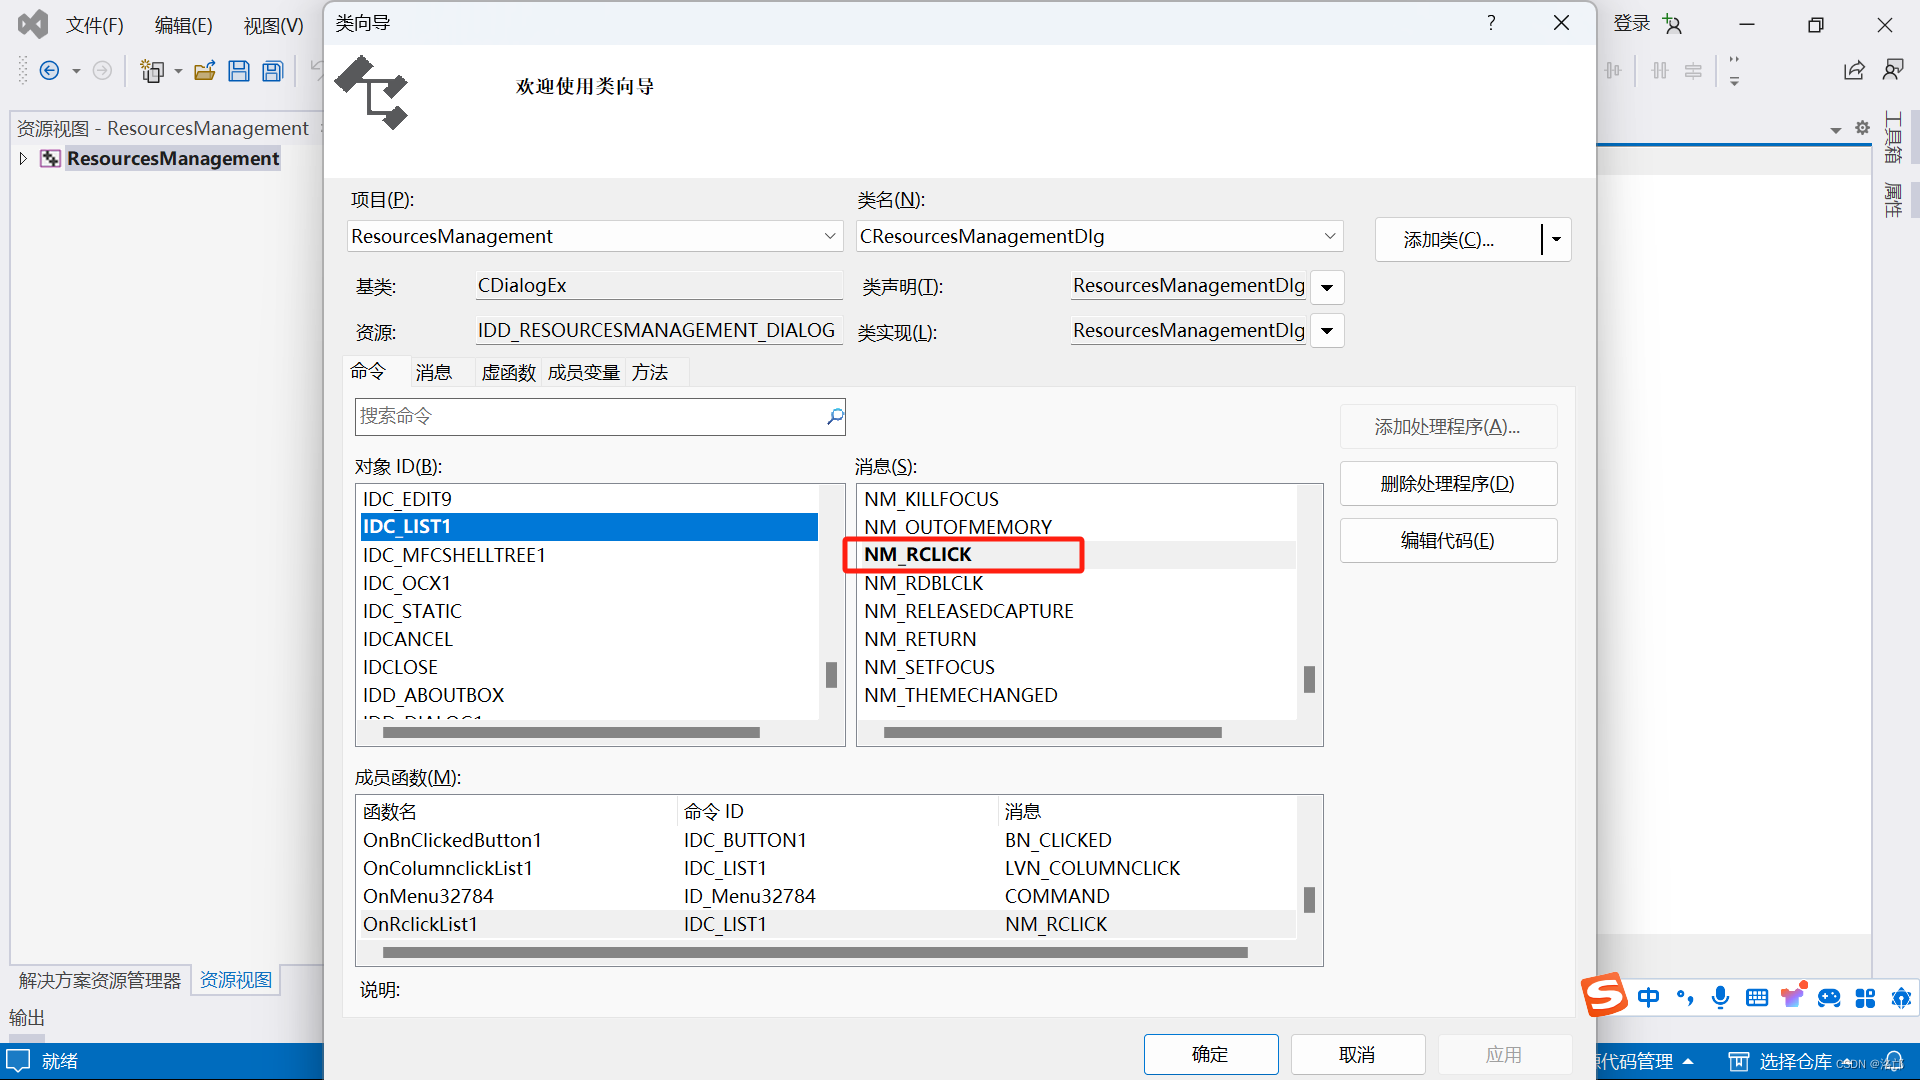Click the class wizard help question mark

pyautogui.click(x=1491, y=22)
